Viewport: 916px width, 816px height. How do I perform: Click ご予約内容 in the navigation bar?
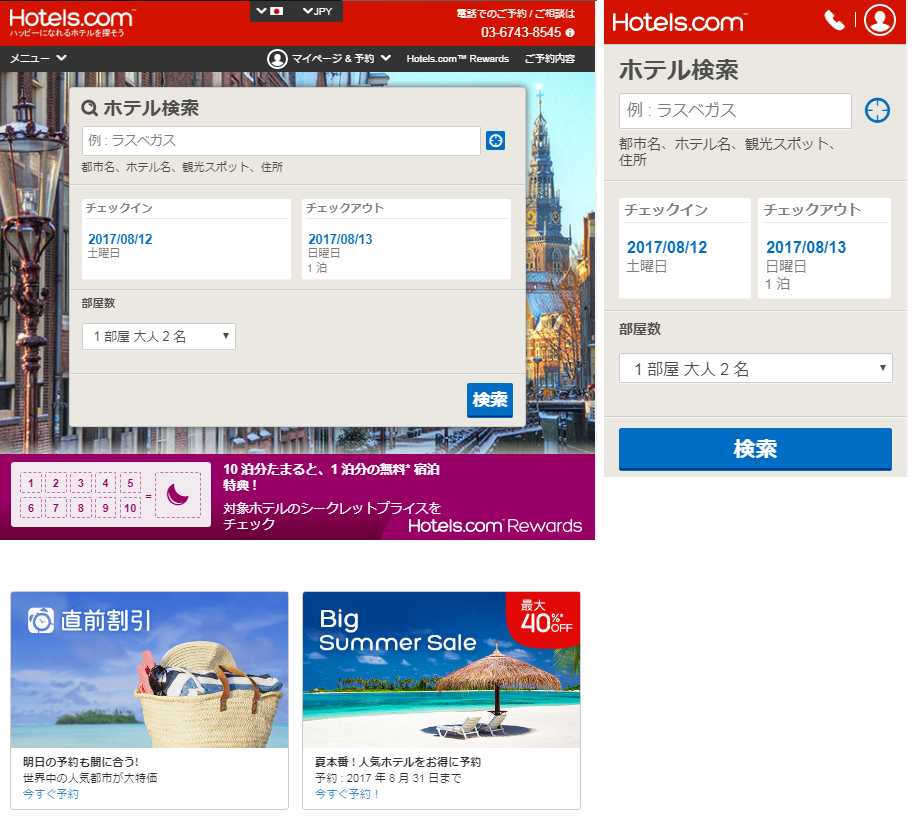tap(549, 59)
